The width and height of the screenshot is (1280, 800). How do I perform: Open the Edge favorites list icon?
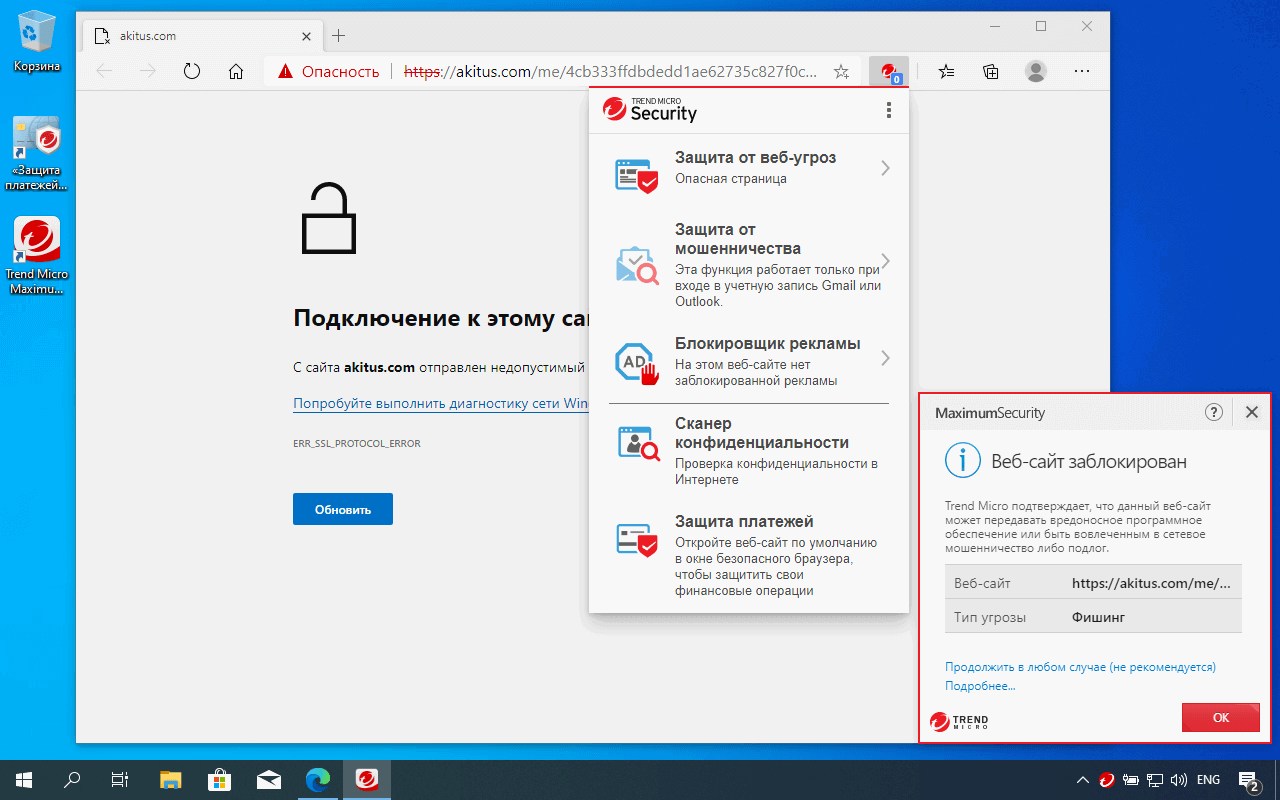click(947, 71)
